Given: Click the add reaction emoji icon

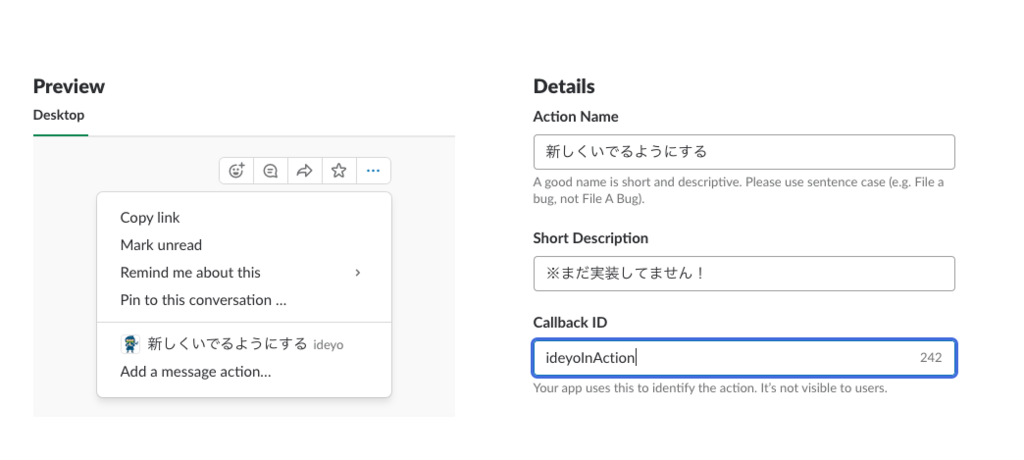Looking at the screenshot, I should click(x=236, y=171).
